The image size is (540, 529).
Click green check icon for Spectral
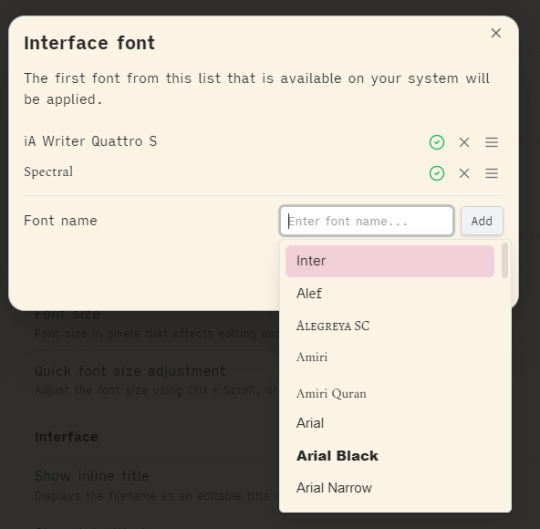[x=437, y=173]
